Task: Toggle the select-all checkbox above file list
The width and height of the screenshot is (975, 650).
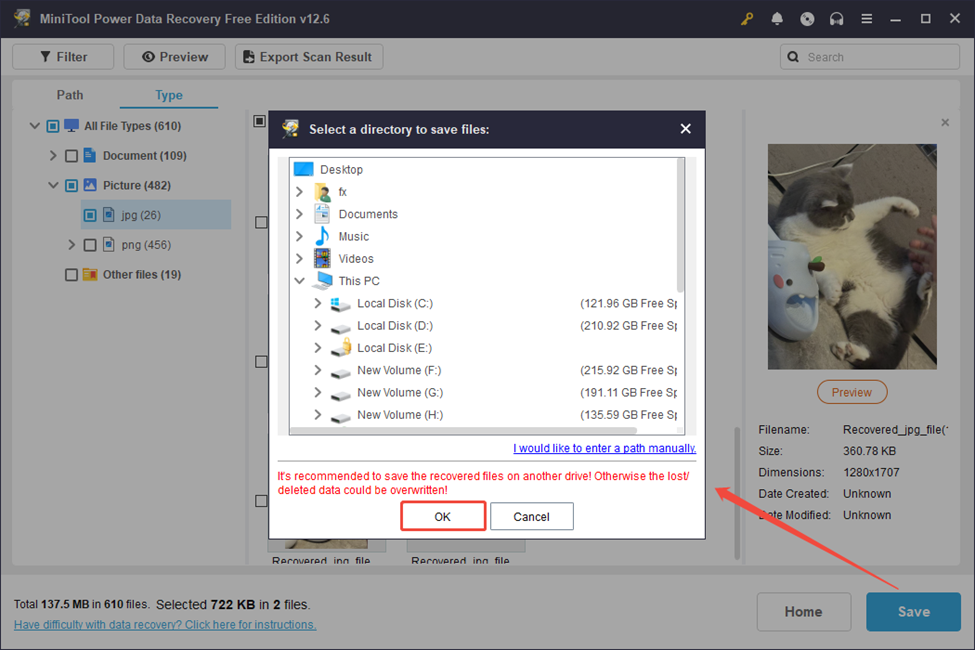Action: [x=260, y=121]
